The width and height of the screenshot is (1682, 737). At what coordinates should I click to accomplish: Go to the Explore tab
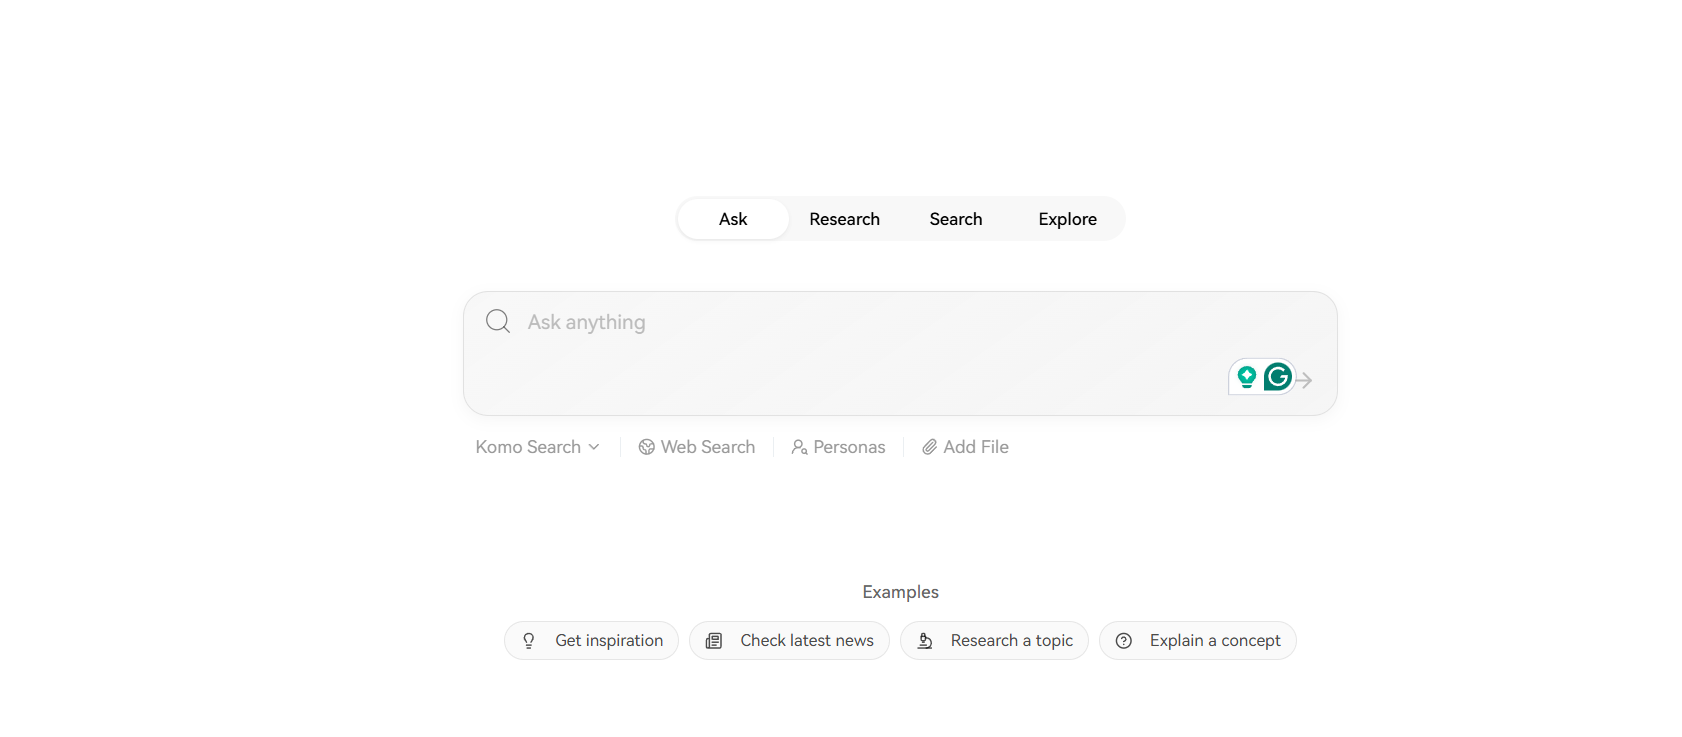(x=1067, y=219)
